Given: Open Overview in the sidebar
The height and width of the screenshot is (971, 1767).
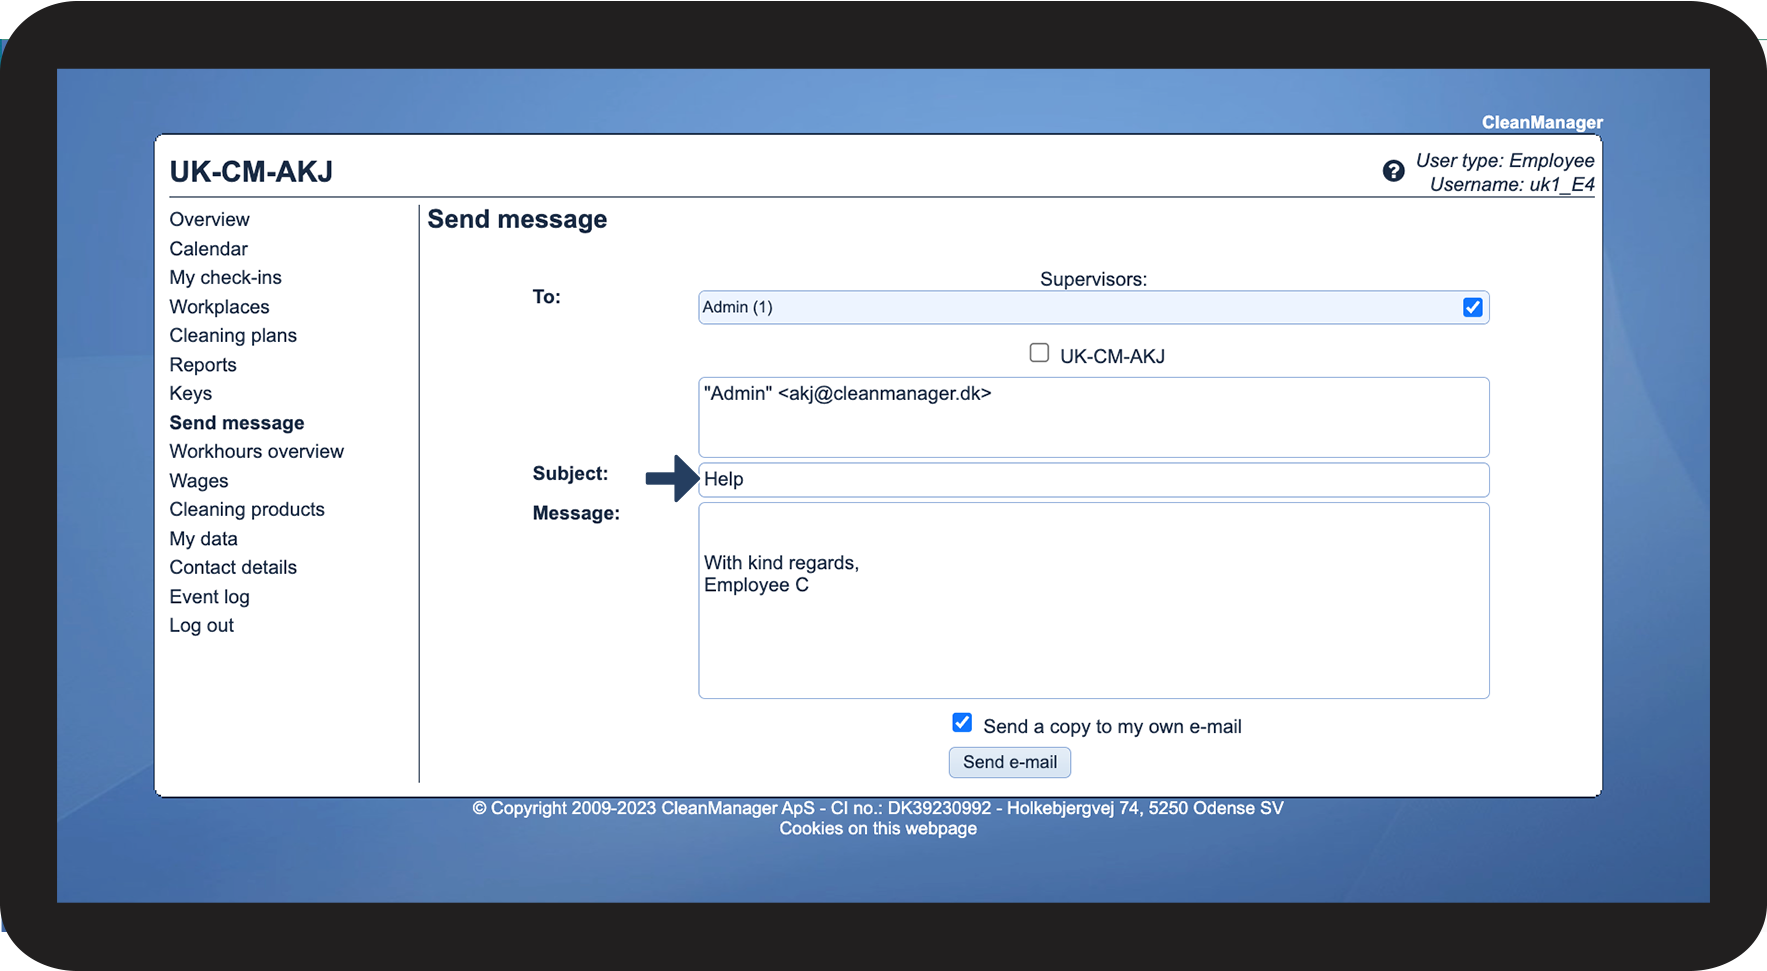Looking at the screenshot, I should click(x=209, y=219).
